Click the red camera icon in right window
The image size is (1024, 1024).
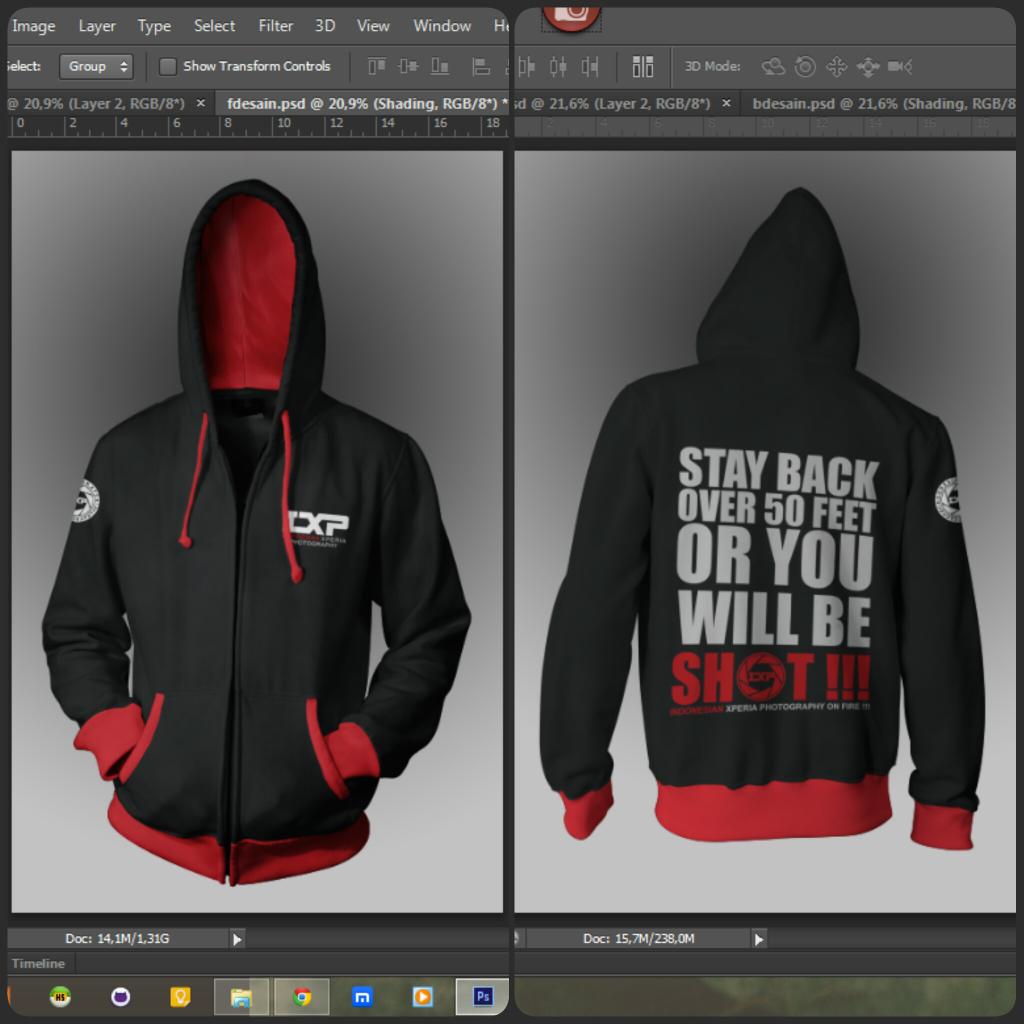pos(571,18)
